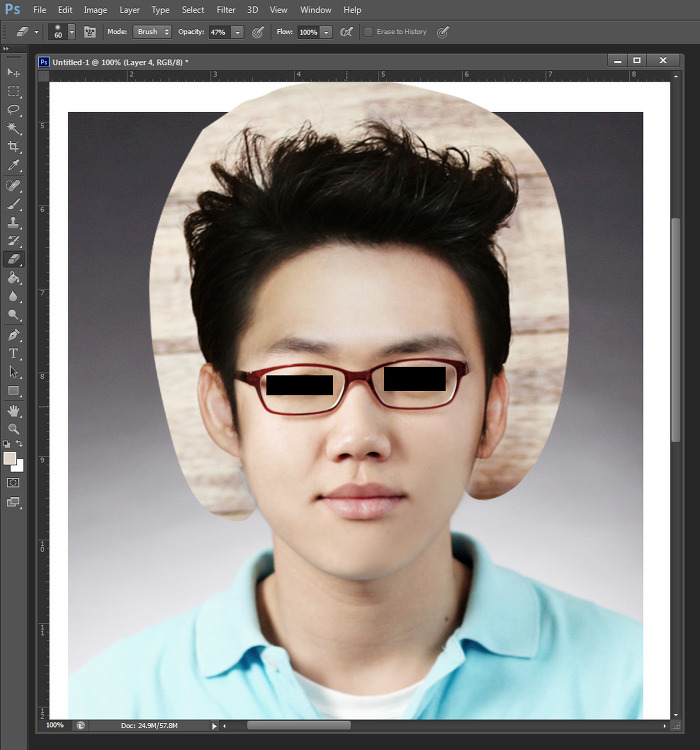Select the Paint Bucket tool
This screenshot has height=750, width=700.
tap(13, 278)
